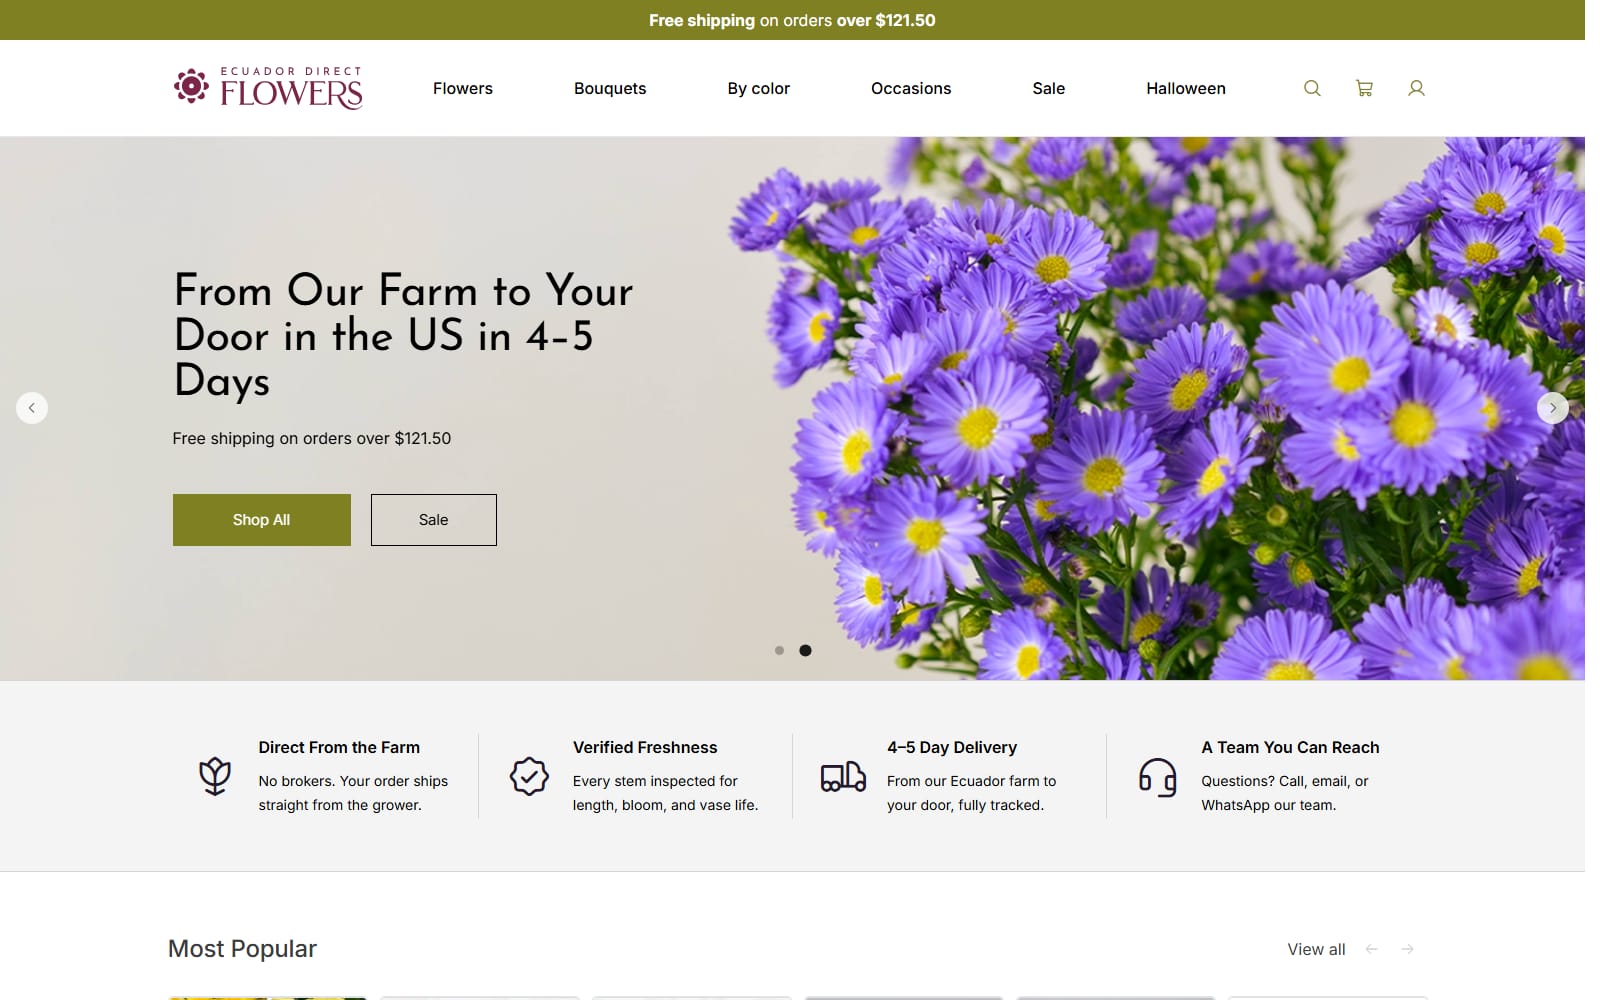Select the second active carousel dot

[805, 651]
